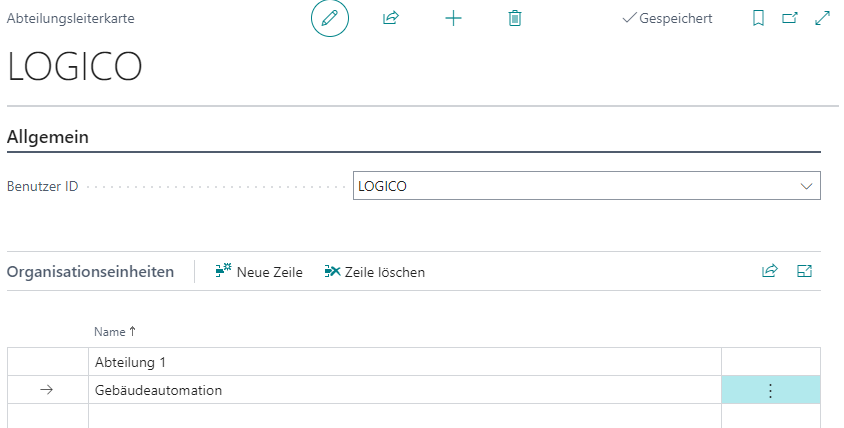The height and width of the screenshot is (428, 844).
Task: Collapse the Allgemein section heading
Action: 48,137
